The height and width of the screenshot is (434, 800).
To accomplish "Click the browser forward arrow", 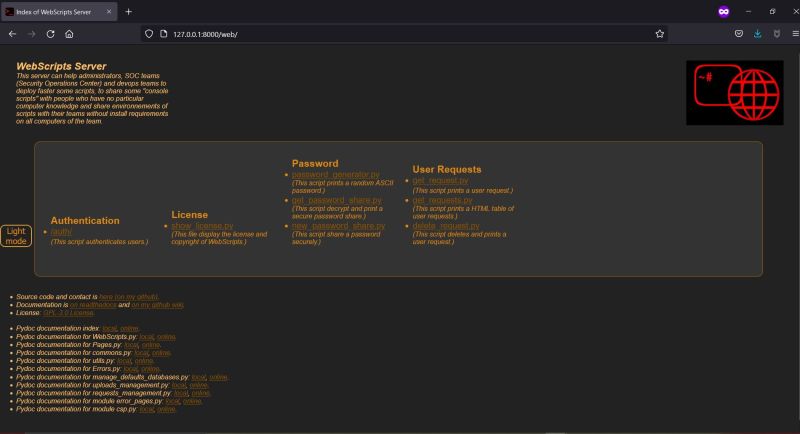I will (x=32, y=34).
